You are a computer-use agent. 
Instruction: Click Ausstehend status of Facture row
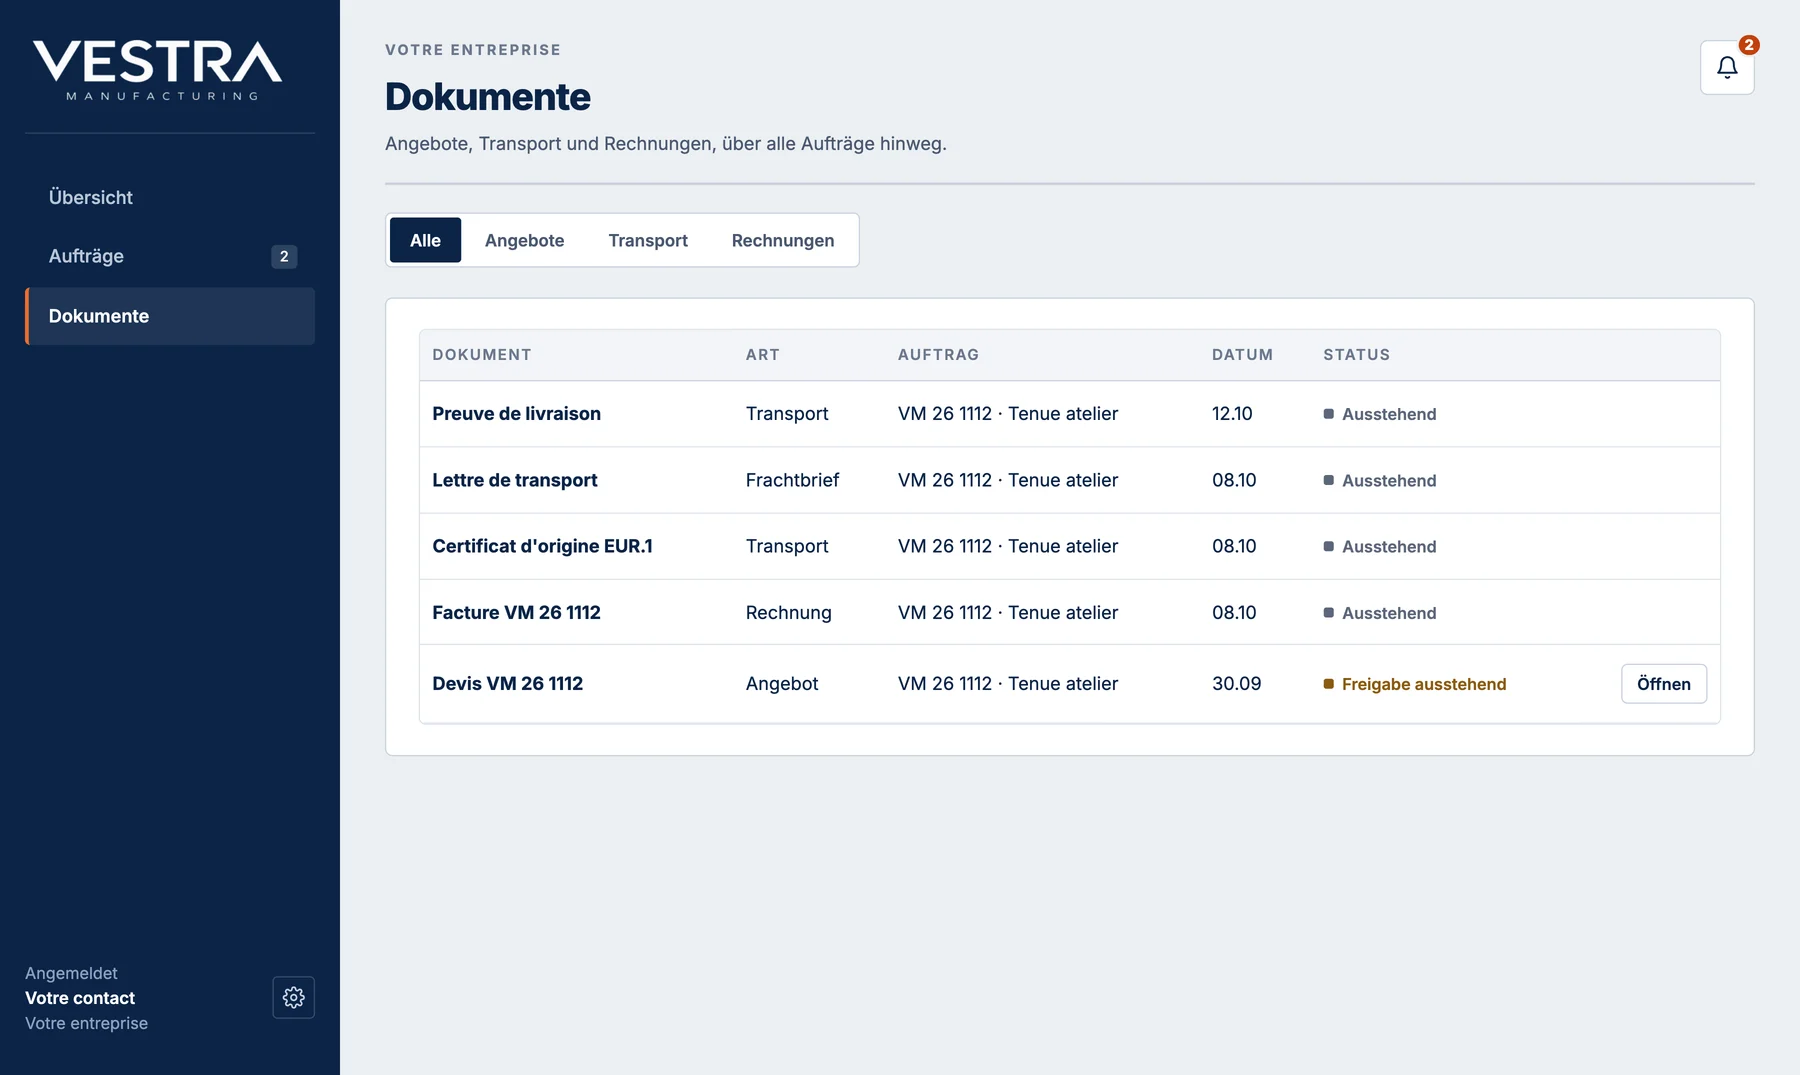(x=1380, y=613)
